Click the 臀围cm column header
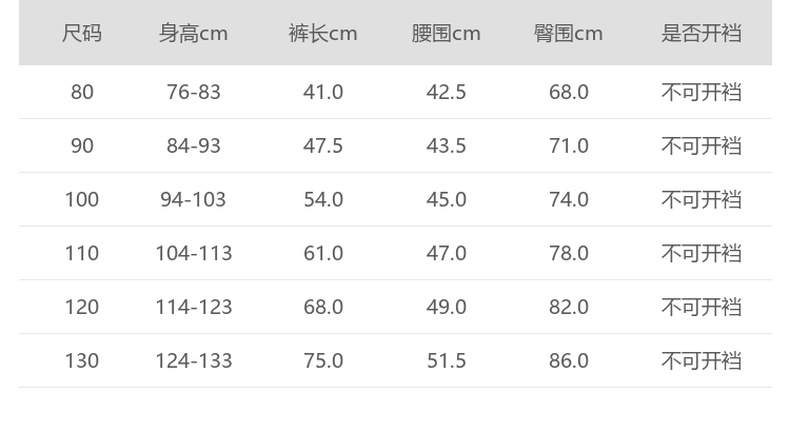The image size is (790, 431). 568,33
